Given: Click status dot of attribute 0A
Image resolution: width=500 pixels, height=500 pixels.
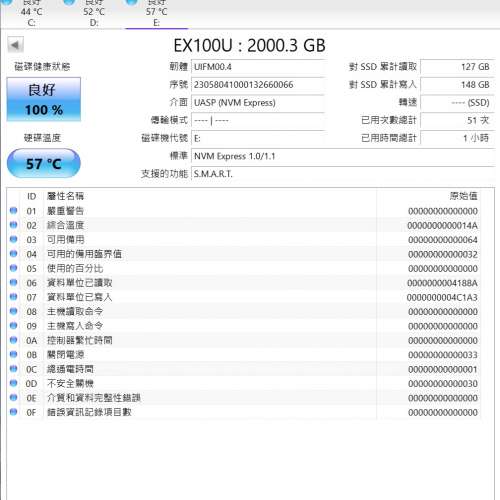Looking at the screenshot, I should click(14, 340).
